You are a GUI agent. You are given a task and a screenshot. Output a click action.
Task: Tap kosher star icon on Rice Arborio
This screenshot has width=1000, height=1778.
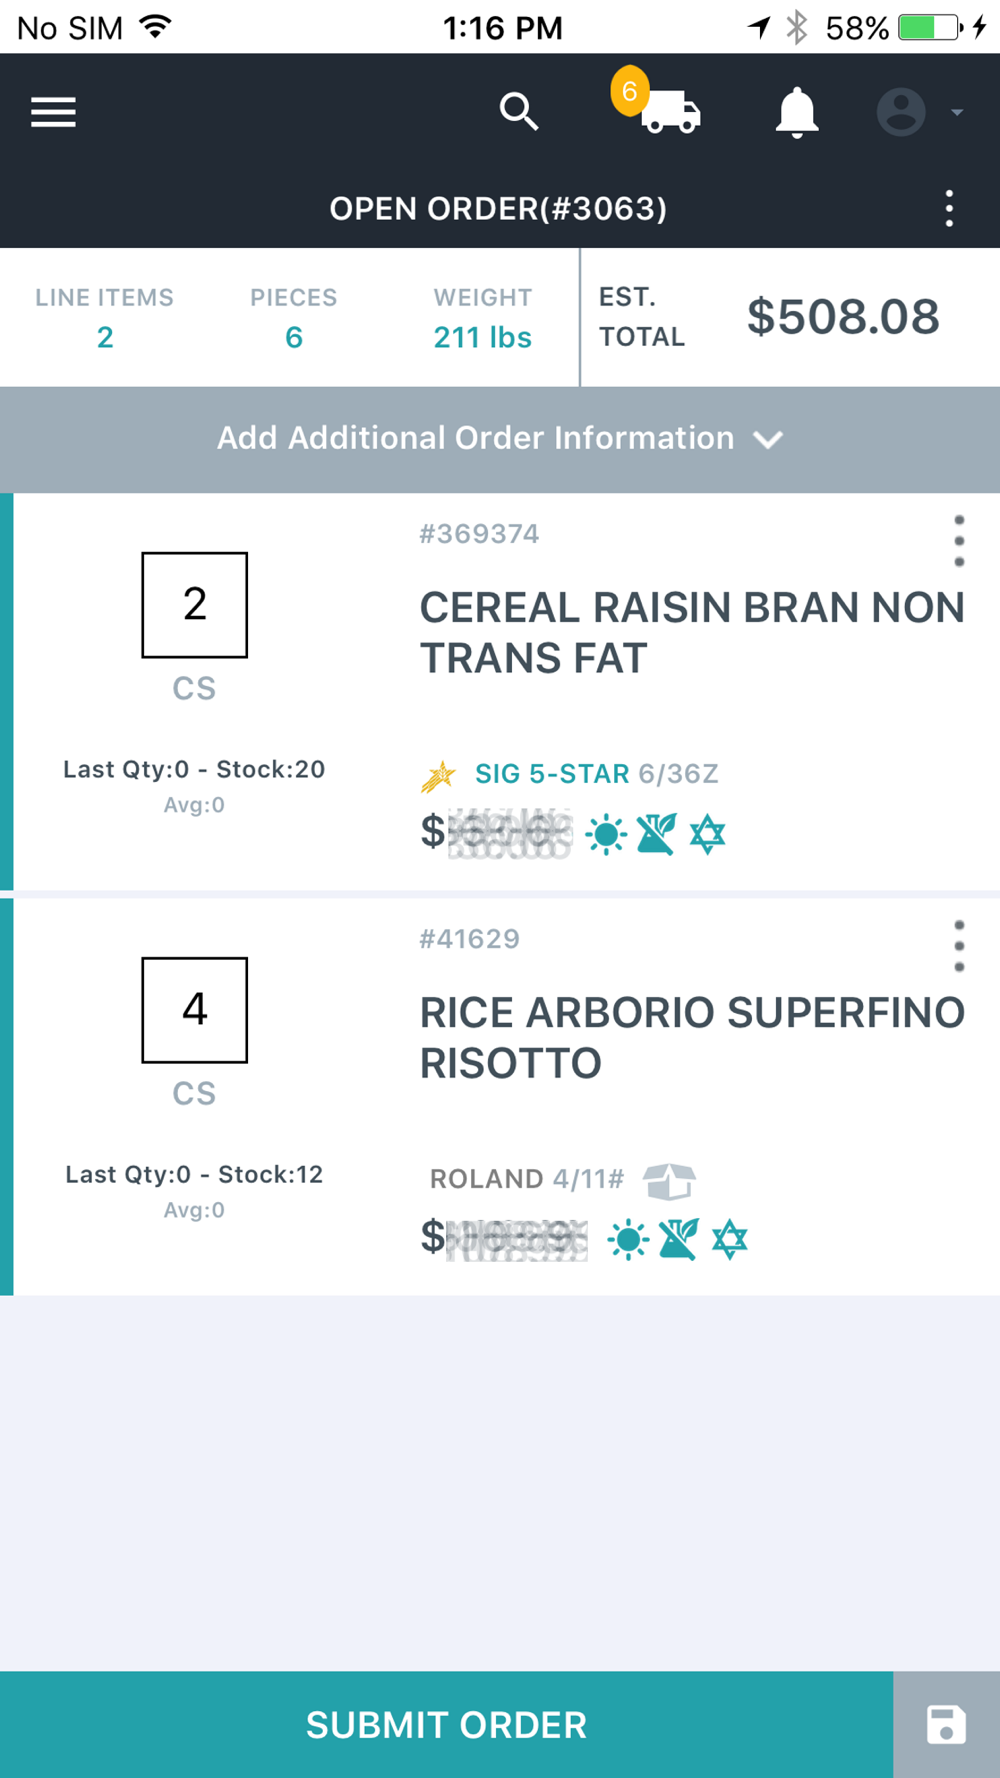[x=730, y=1240]
